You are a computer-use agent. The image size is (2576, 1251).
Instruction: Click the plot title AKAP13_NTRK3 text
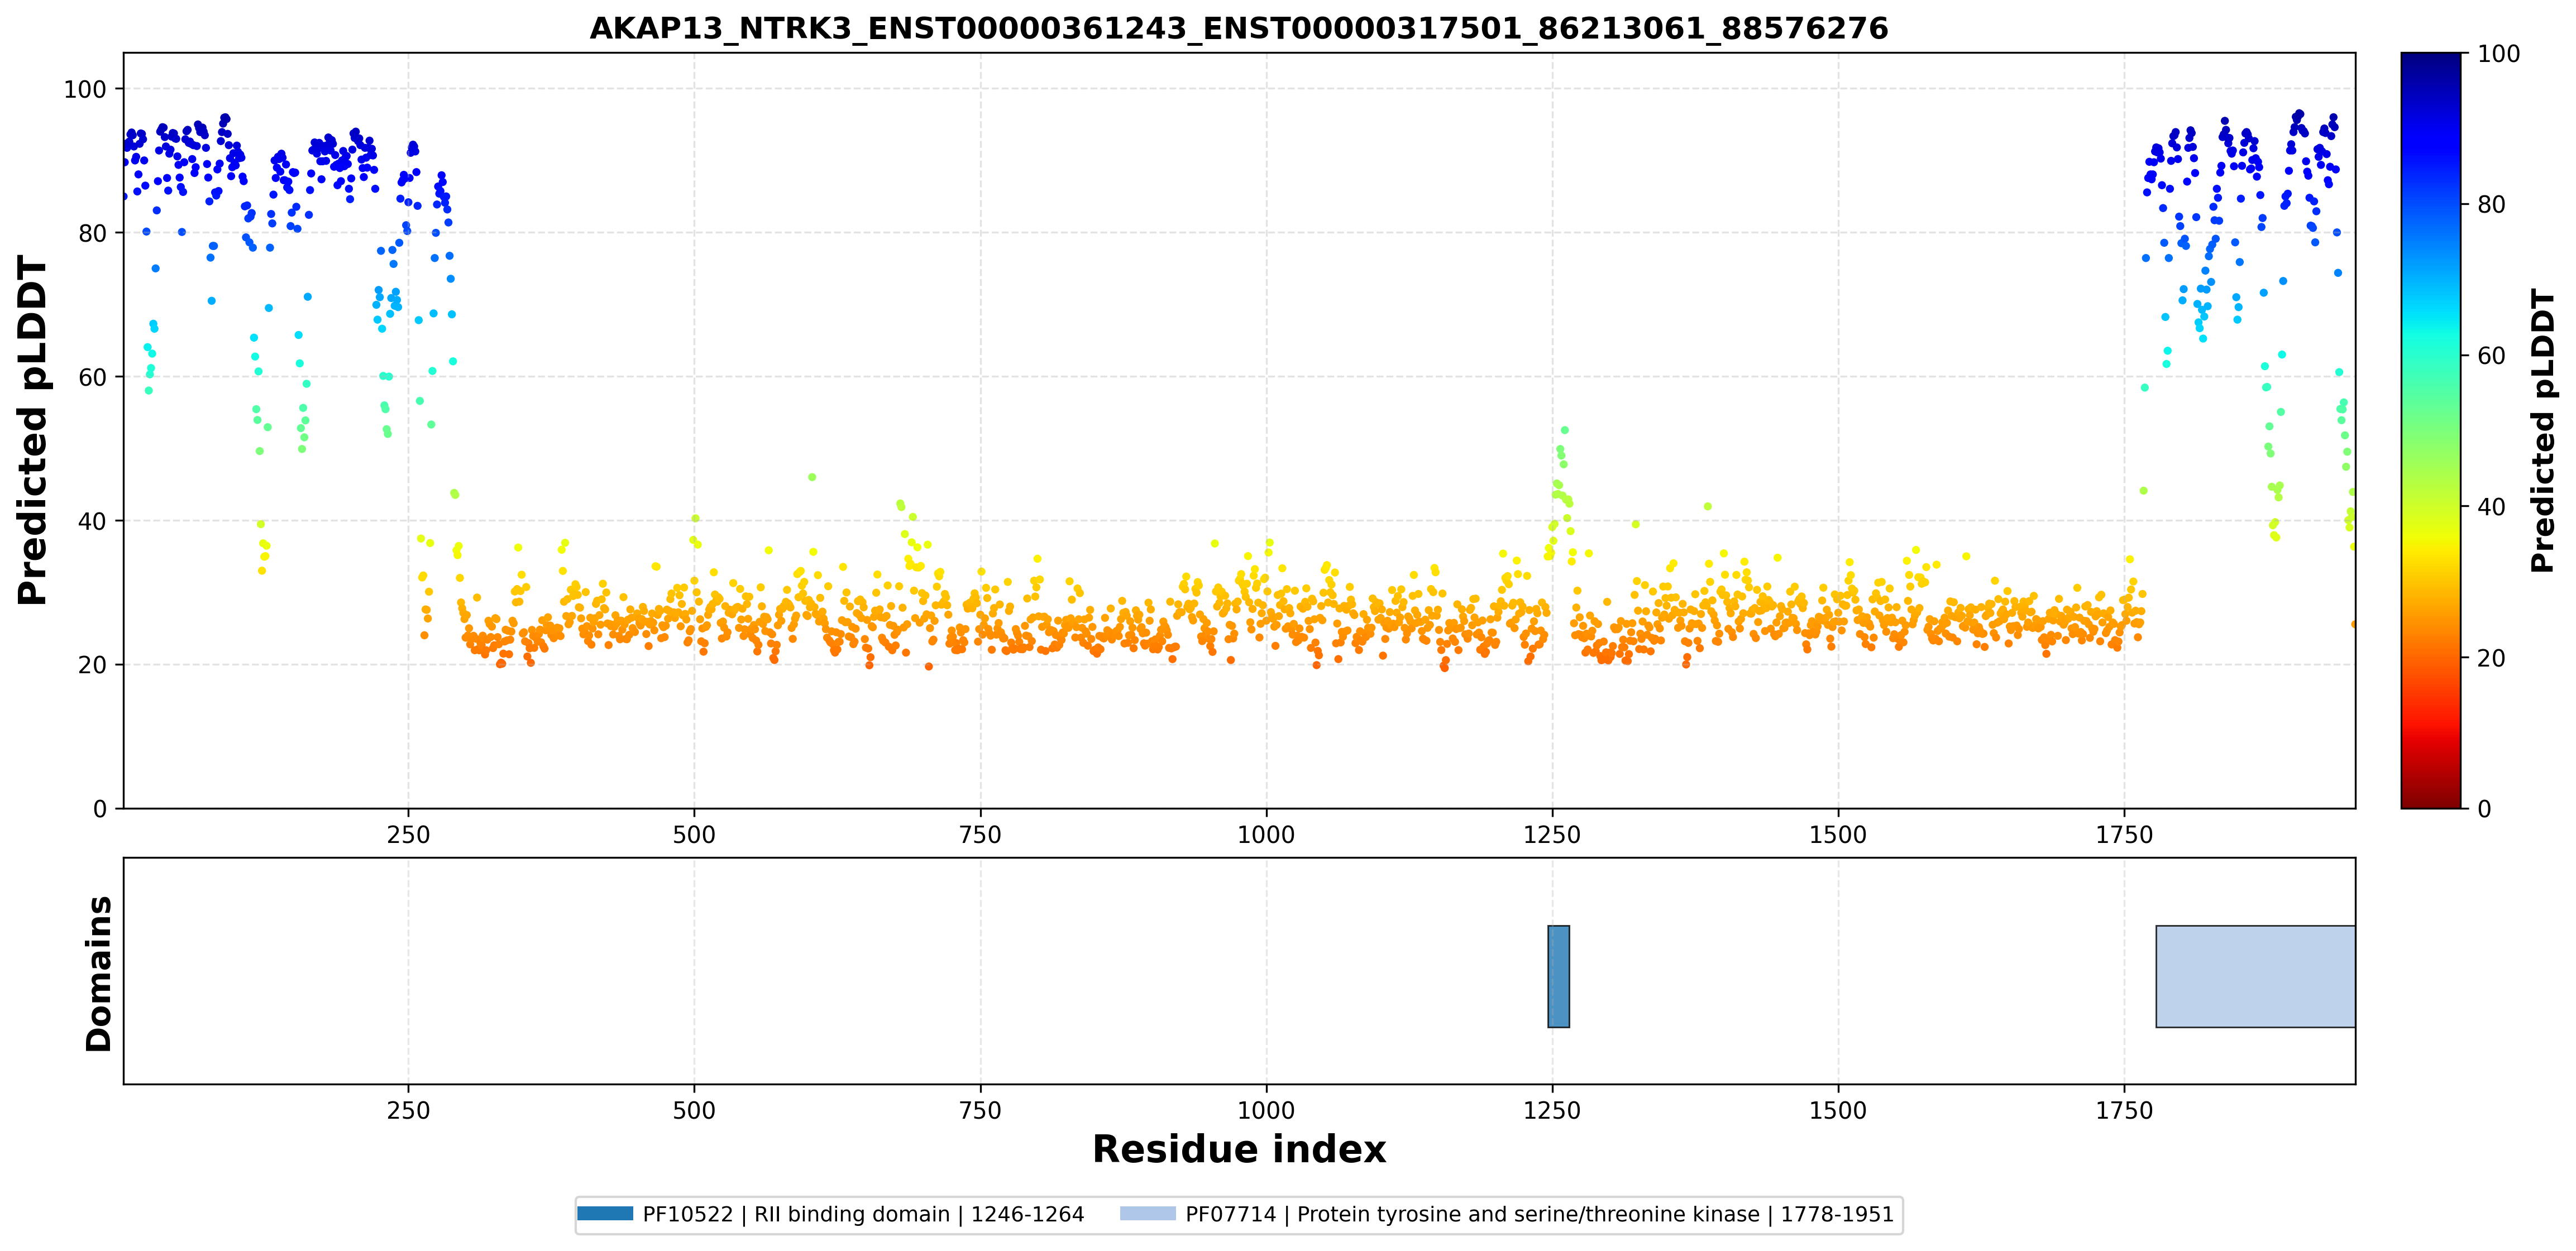(x=1238, y=28)
